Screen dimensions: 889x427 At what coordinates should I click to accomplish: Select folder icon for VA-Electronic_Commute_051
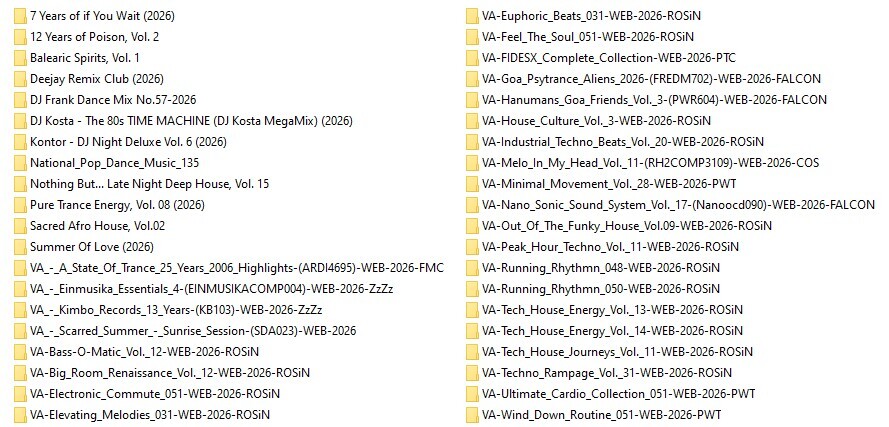[20, 394]
